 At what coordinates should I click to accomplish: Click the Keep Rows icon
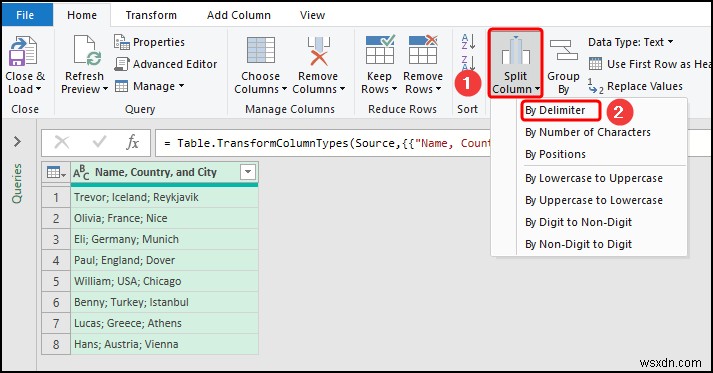[380, 50]
